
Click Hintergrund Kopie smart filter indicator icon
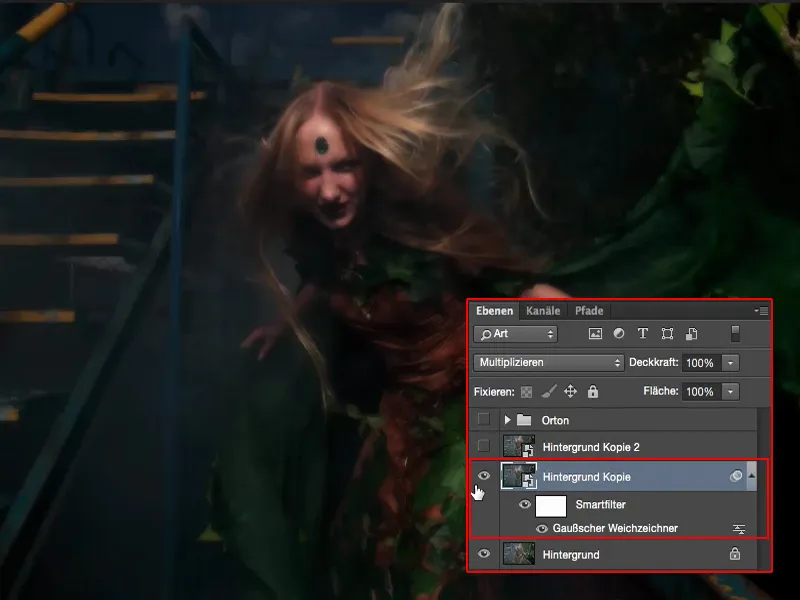point(736,476)
